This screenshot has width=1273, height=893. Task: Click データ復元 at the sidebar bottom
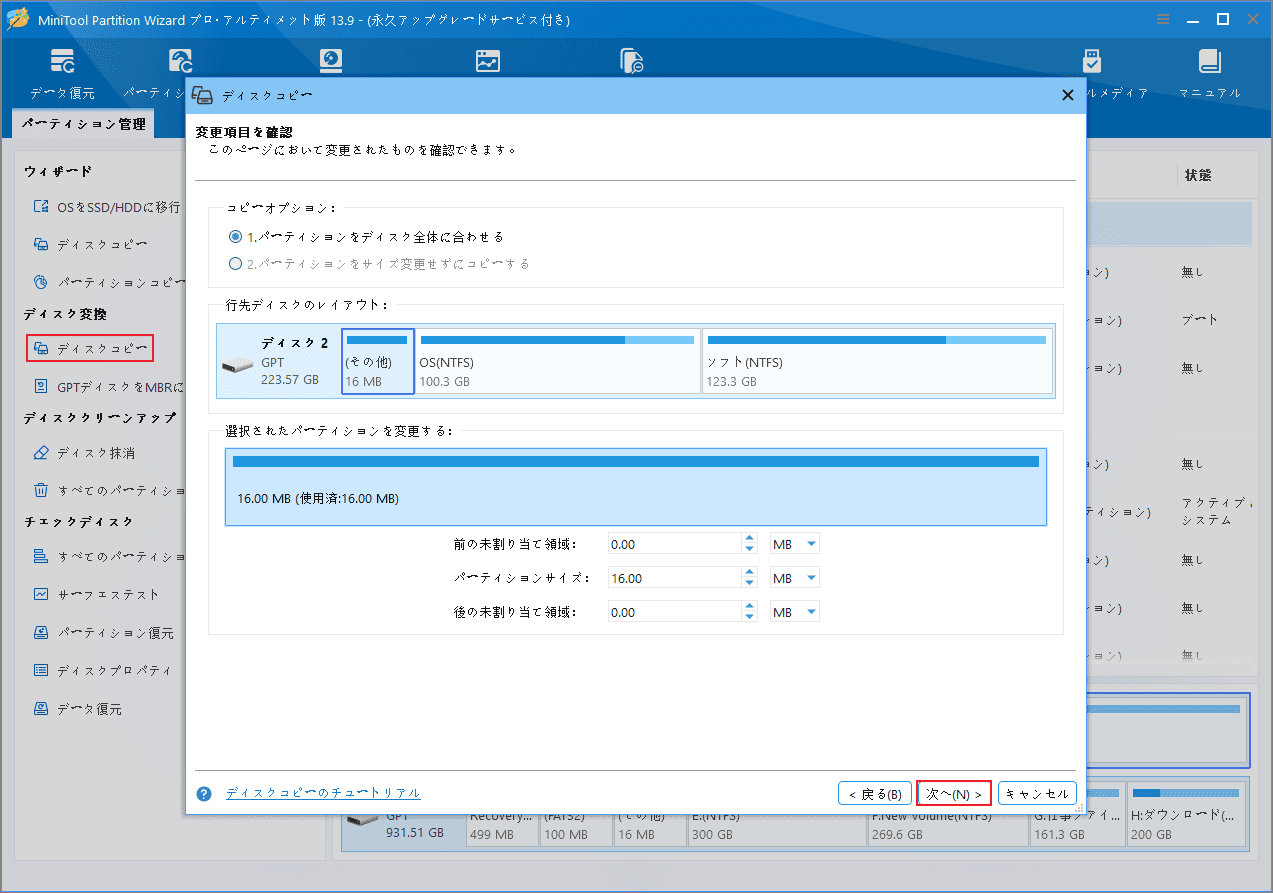(78, 709)
